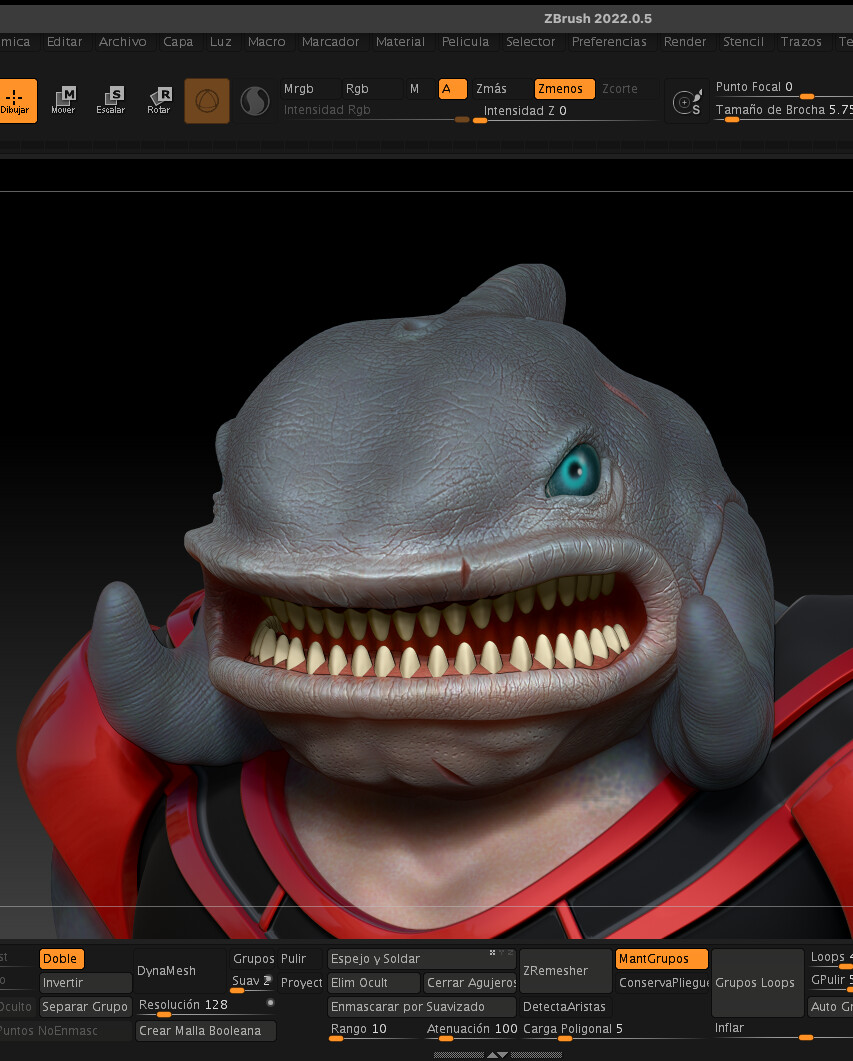Click the DetectaAristas button
853x1061 pixels.
coord(566,1006)
